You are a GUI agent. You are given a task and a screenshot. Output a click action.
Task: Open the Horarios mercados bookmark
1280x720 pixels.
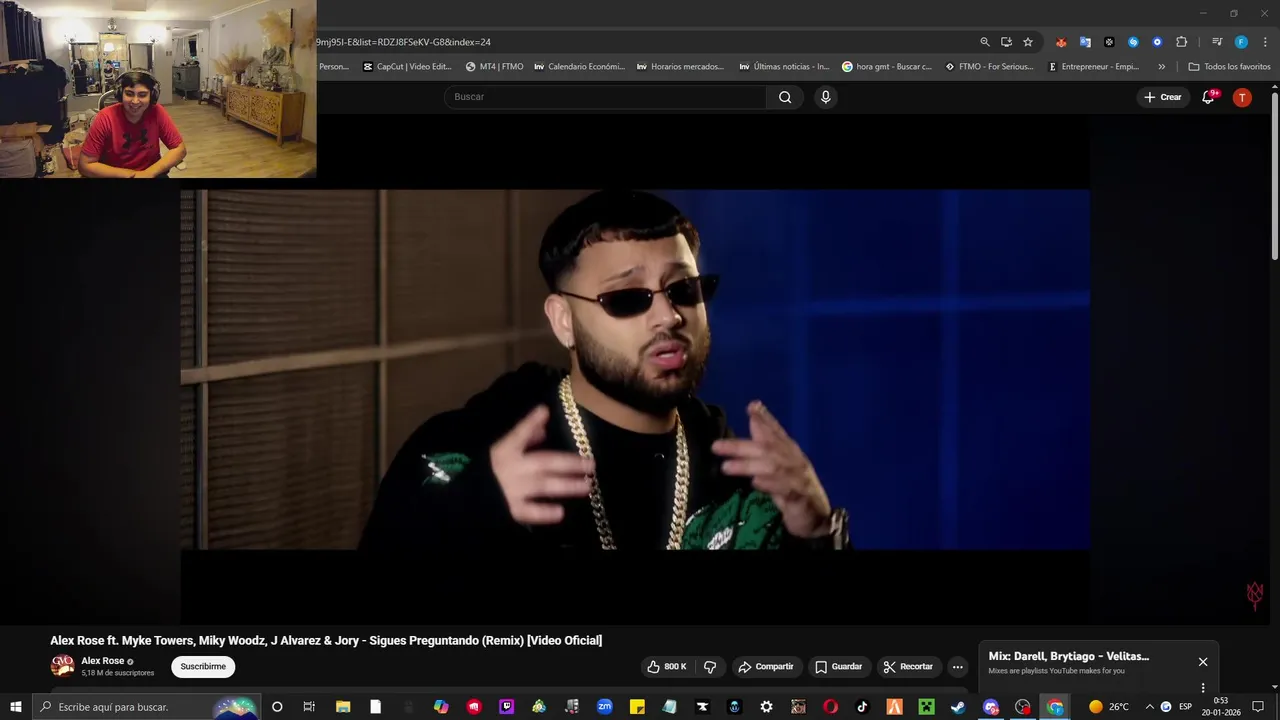682,67
